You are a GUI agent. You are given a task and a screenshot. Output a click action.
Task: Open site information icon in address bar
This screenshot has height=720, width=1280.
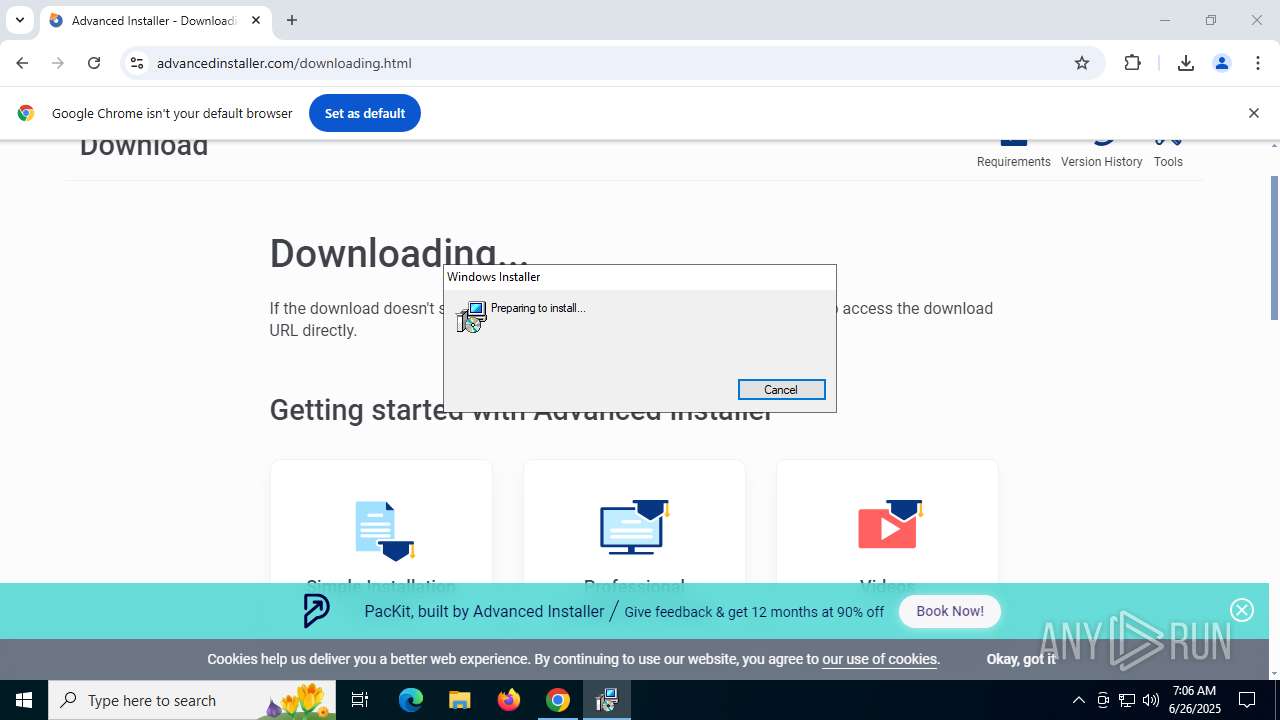click(137, 63)
